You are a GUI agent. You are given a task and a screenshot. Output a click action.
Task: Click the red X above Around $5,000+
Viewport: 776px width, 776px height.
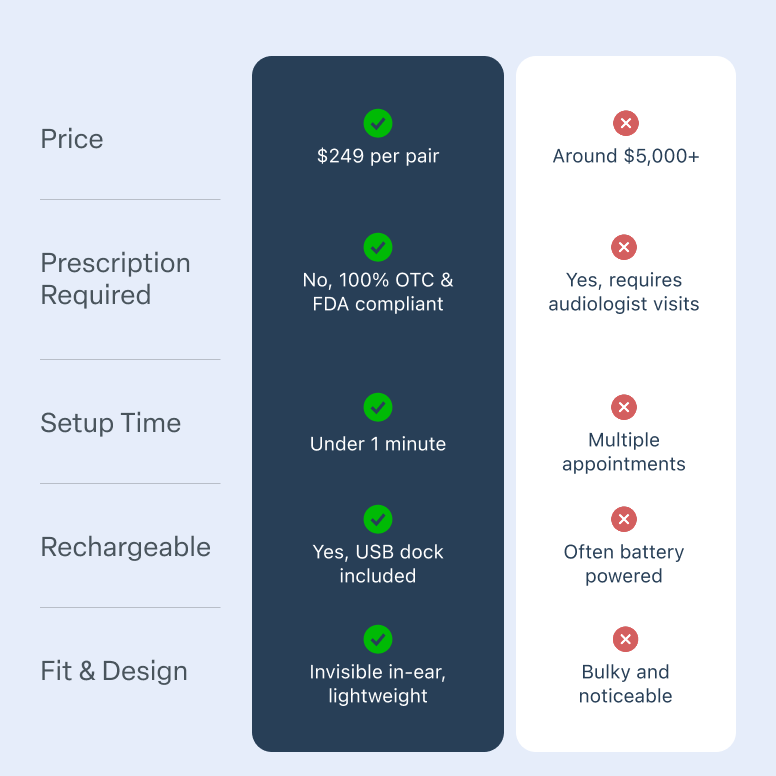(x=626, y=124)
